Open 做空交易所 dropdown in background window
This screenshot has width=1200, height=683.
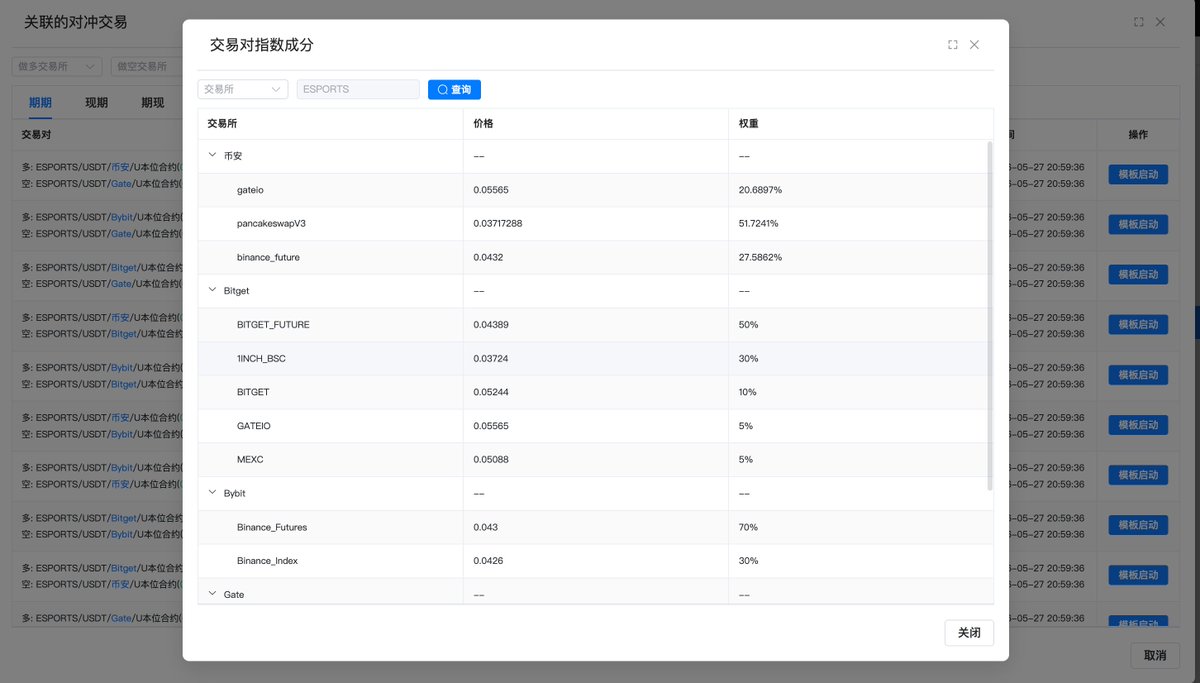click(146, 66)
